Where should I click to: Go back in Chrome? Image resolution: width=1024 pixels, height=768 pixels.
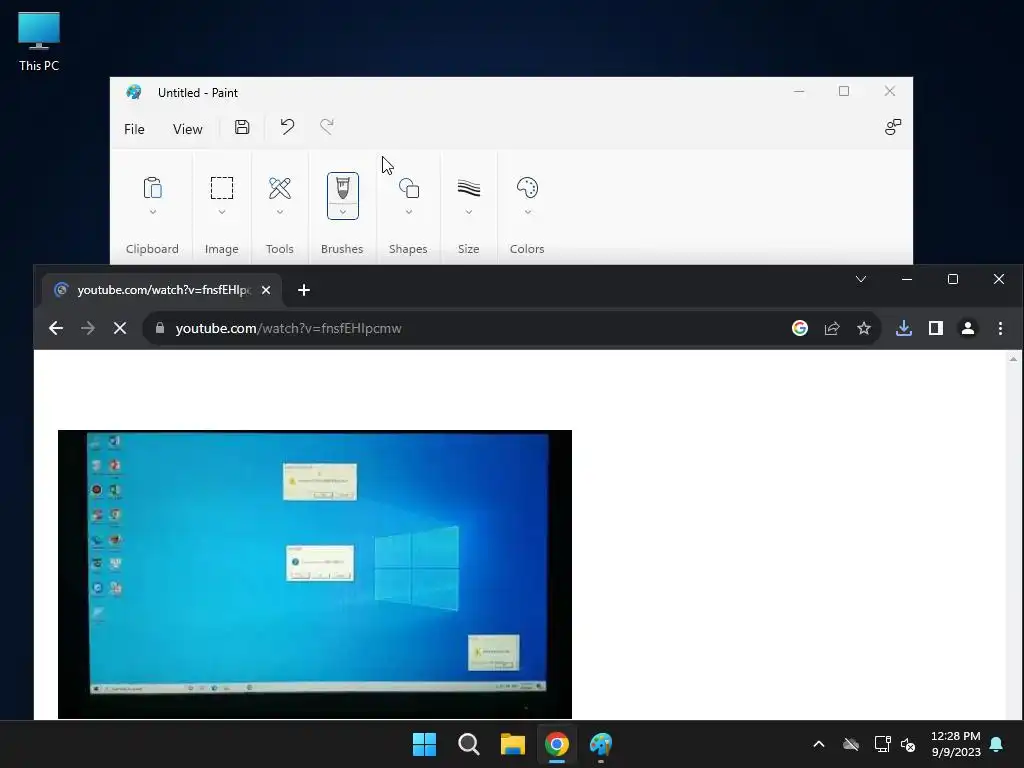(x=56, y=328)
